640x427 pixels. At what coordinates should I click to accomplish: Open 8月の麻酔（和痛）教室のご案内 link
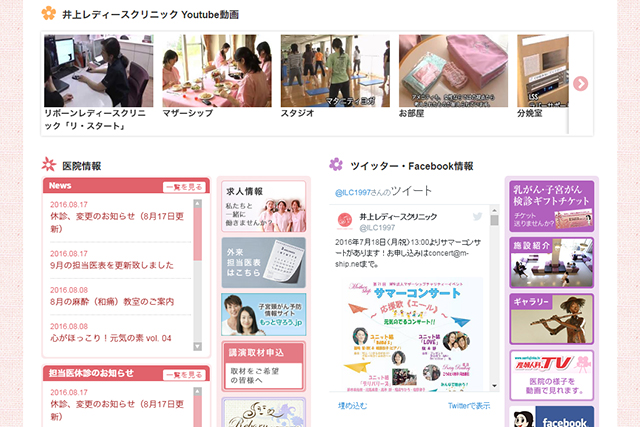[x=111, y=302]
